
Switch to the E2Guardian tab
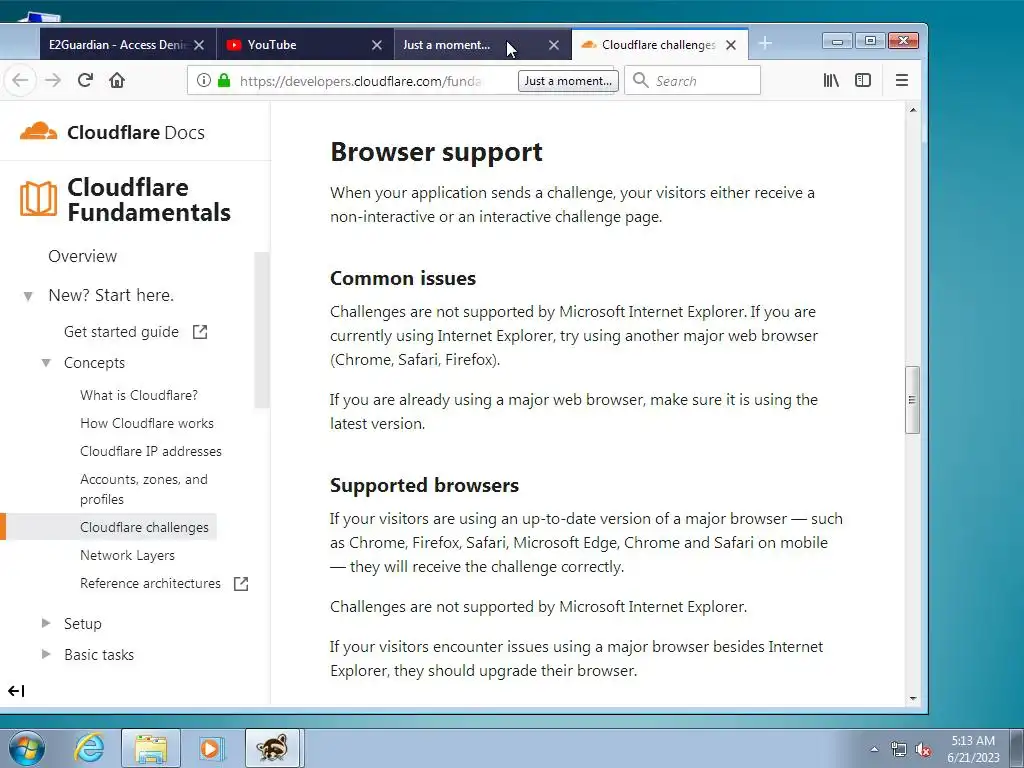coord(118,44)
